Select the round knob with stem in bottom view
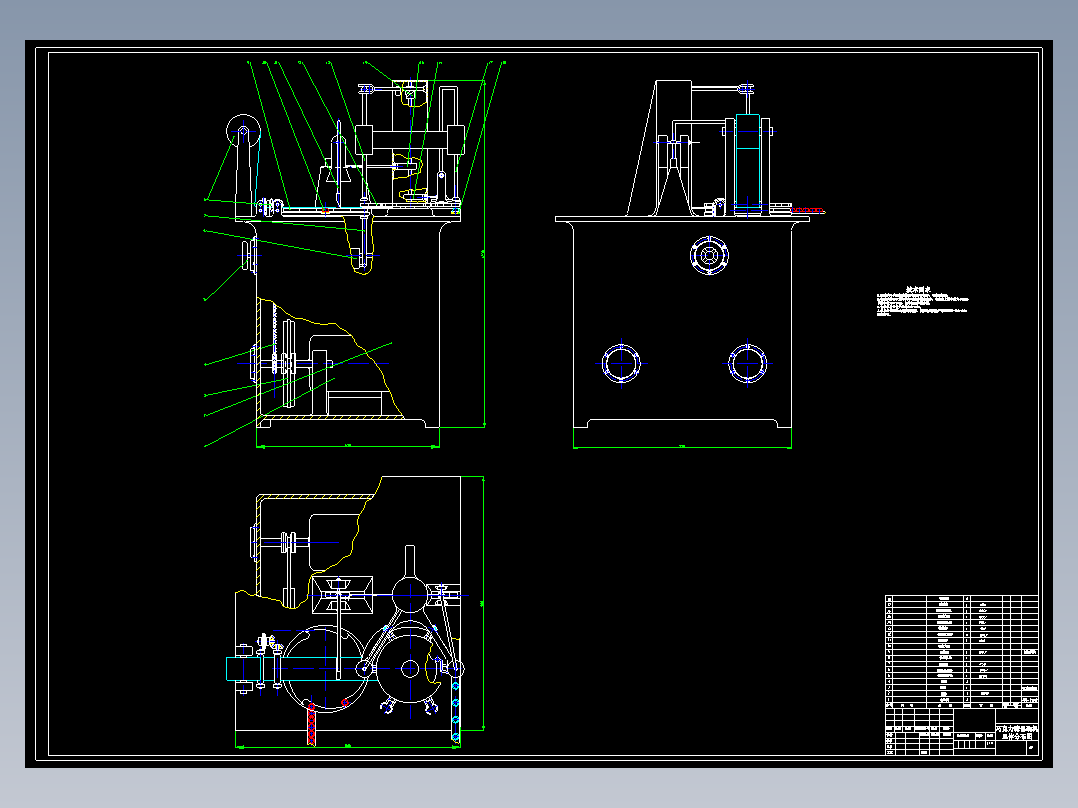This screenshot has width=1078, height=808. pos(410,581)
